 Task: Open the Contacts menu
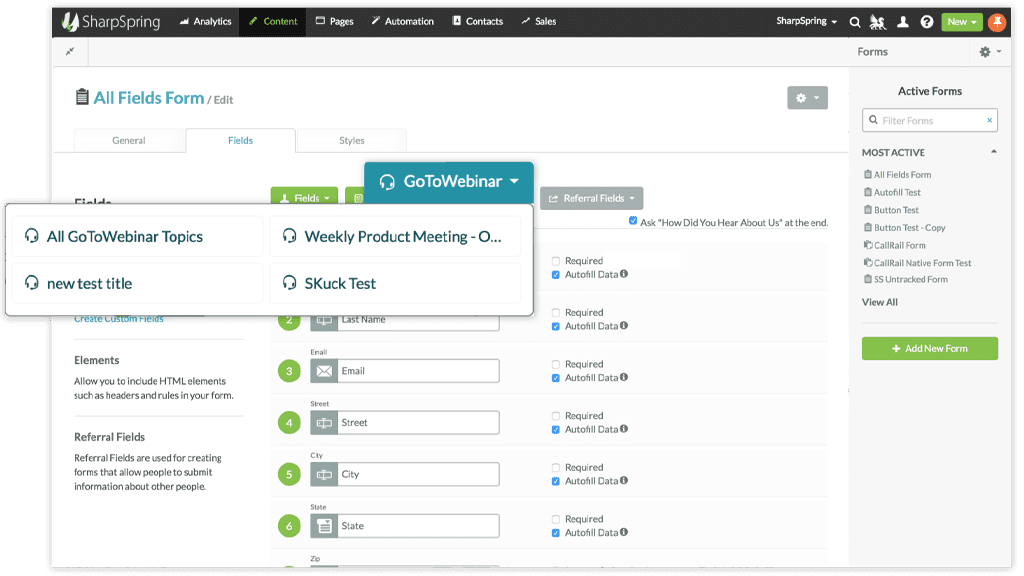tap(477, 22)
